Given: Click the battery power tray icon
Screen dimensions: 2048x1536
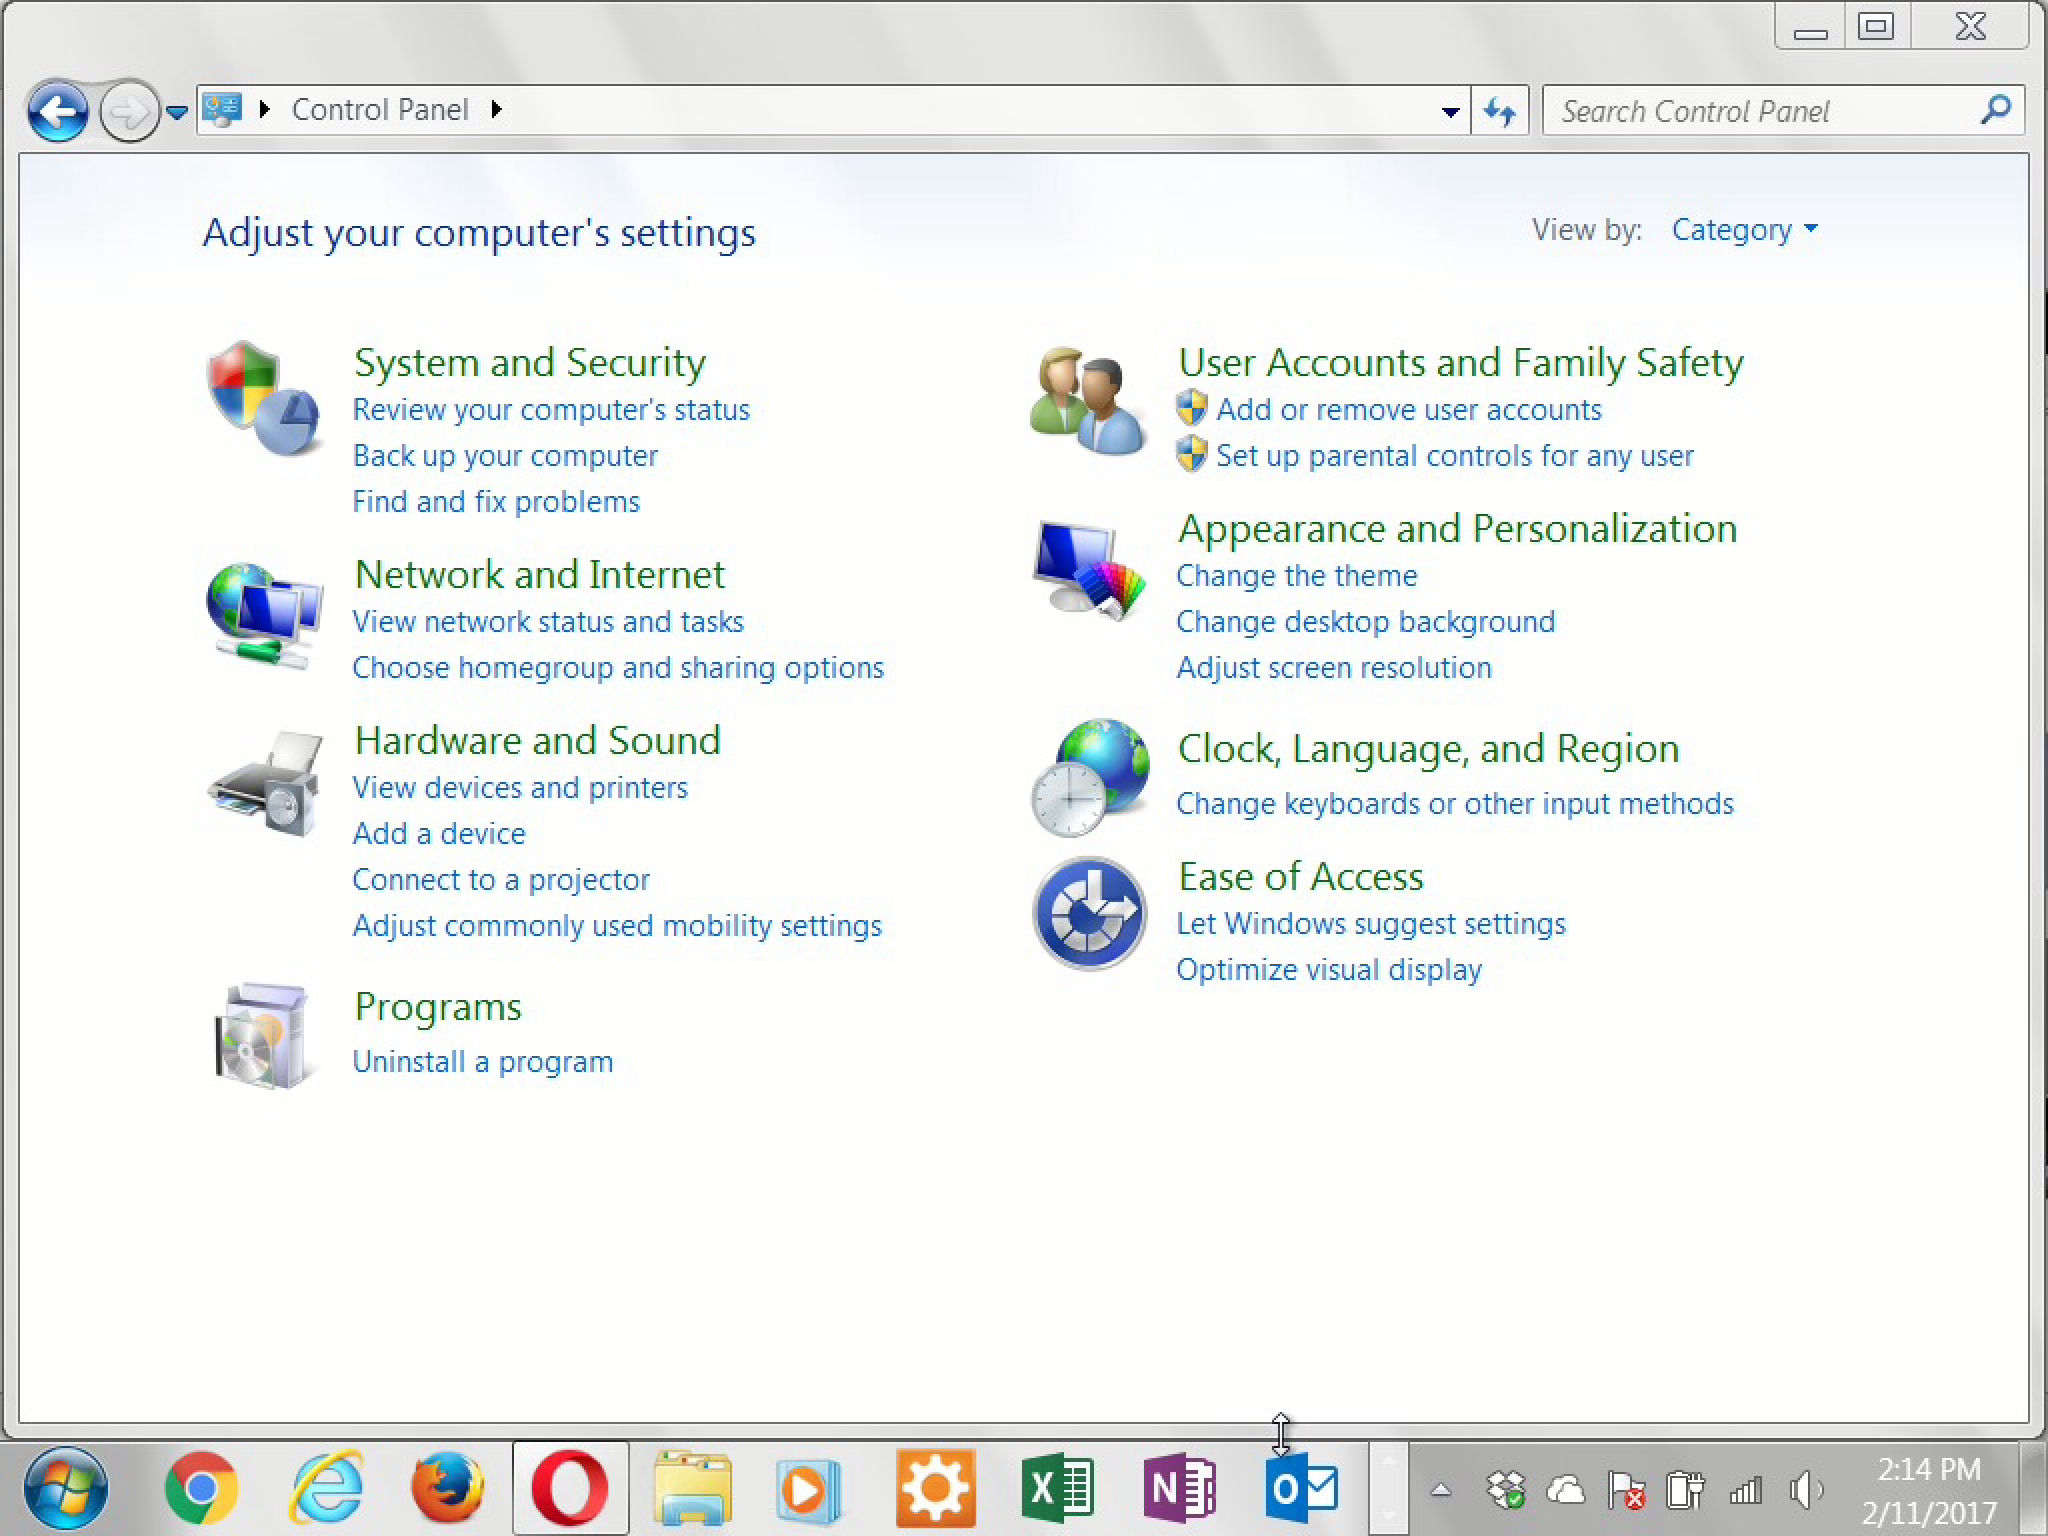Looking at the screenshot, I should 1685,1491.
